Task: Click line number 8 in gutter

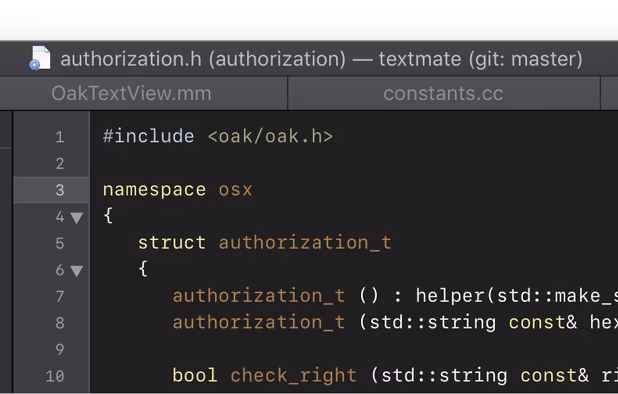Action: coord(60,323)
